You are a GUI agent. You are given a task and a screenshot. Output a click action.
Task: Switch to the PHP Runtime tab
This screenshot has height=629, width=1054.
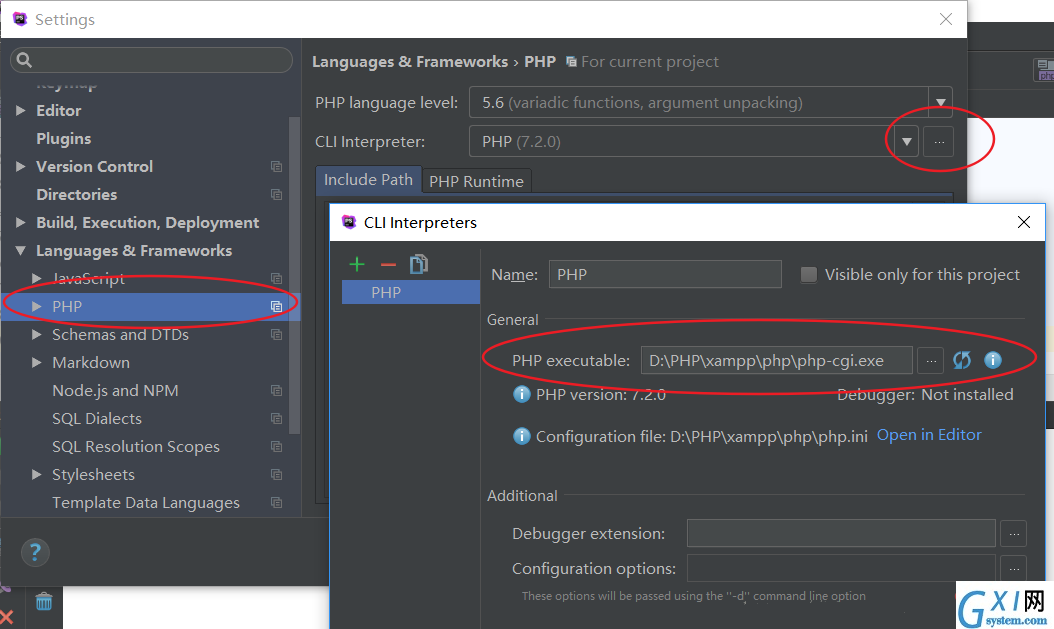[477, 181]
